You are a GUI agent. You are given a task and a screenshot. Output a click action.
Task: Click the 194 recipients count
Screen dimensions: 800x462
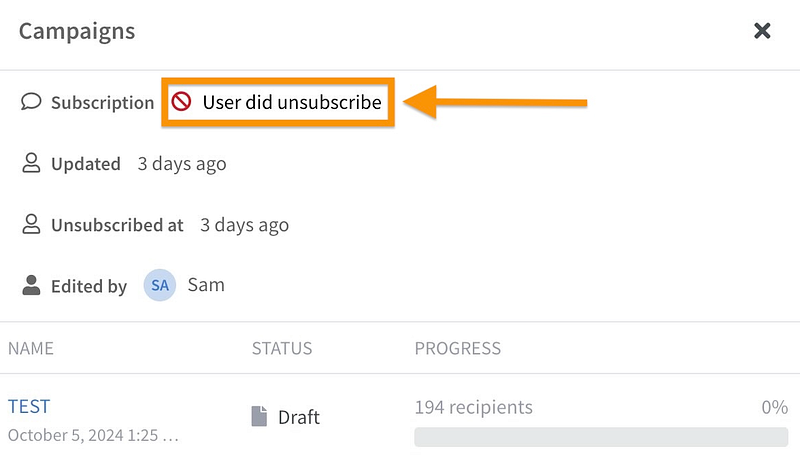tap(473, 407)
